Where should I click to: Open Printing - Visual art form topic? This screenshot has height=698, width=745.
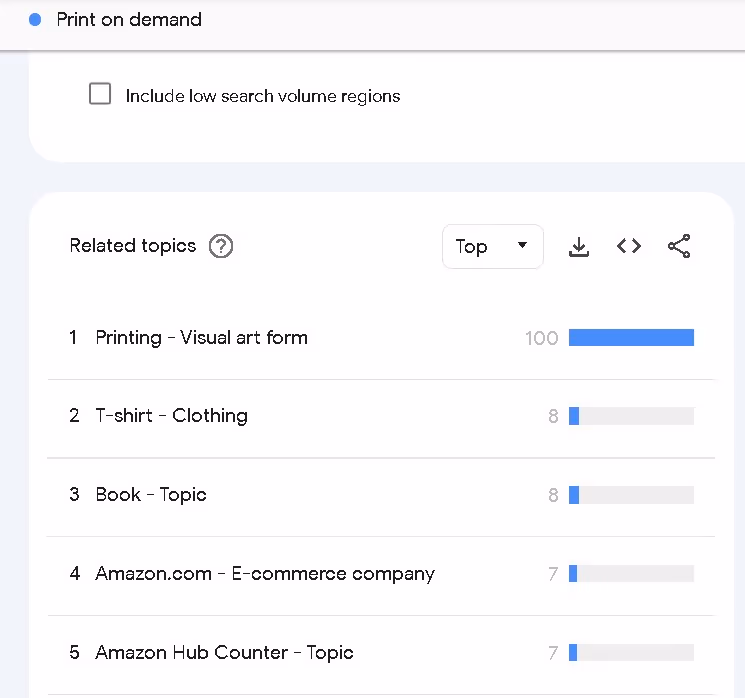point(201,338)
